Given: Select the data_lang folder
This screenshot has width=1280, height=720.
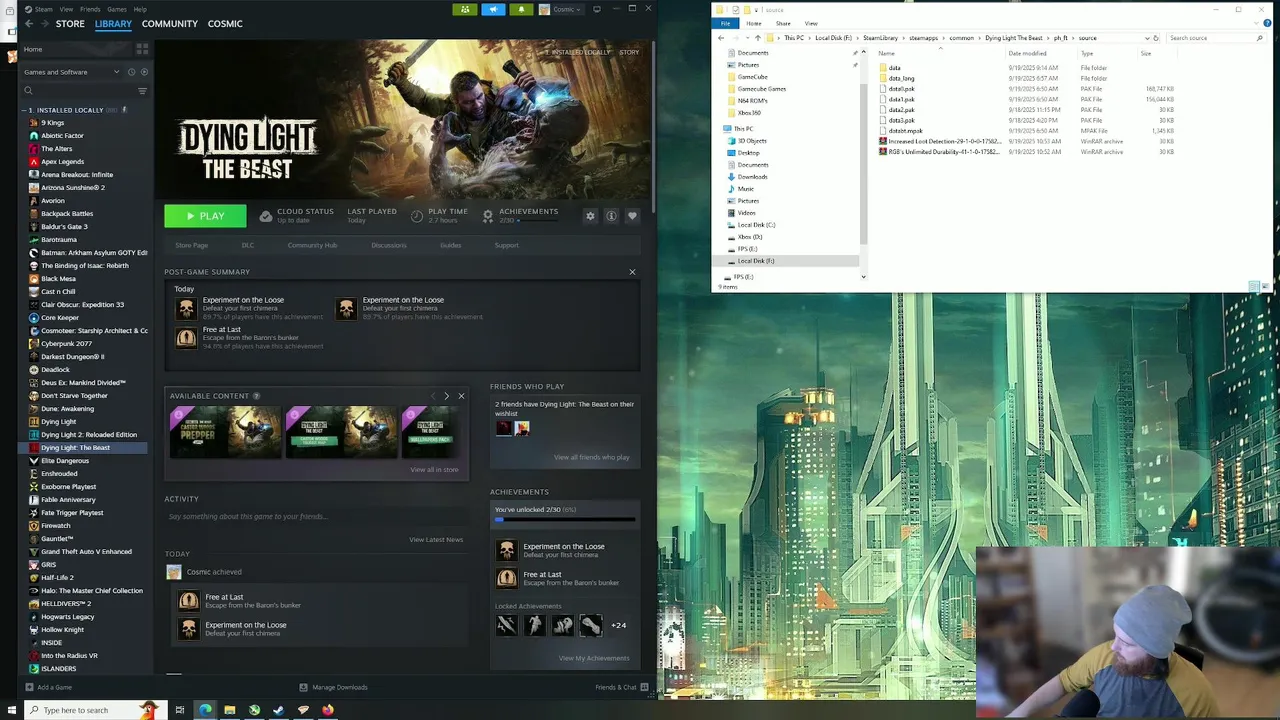Looking at the screenshot, I should [901, 78].
